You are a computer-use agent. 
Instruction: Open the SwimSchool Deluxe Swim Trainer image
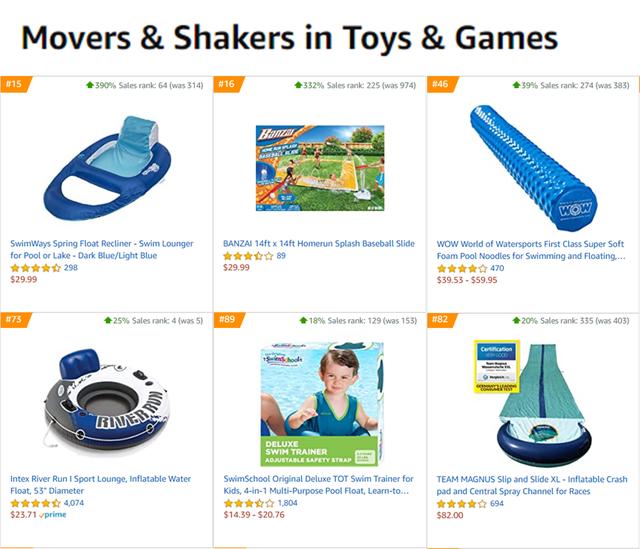pyautogui.click(x=322, y=404)
